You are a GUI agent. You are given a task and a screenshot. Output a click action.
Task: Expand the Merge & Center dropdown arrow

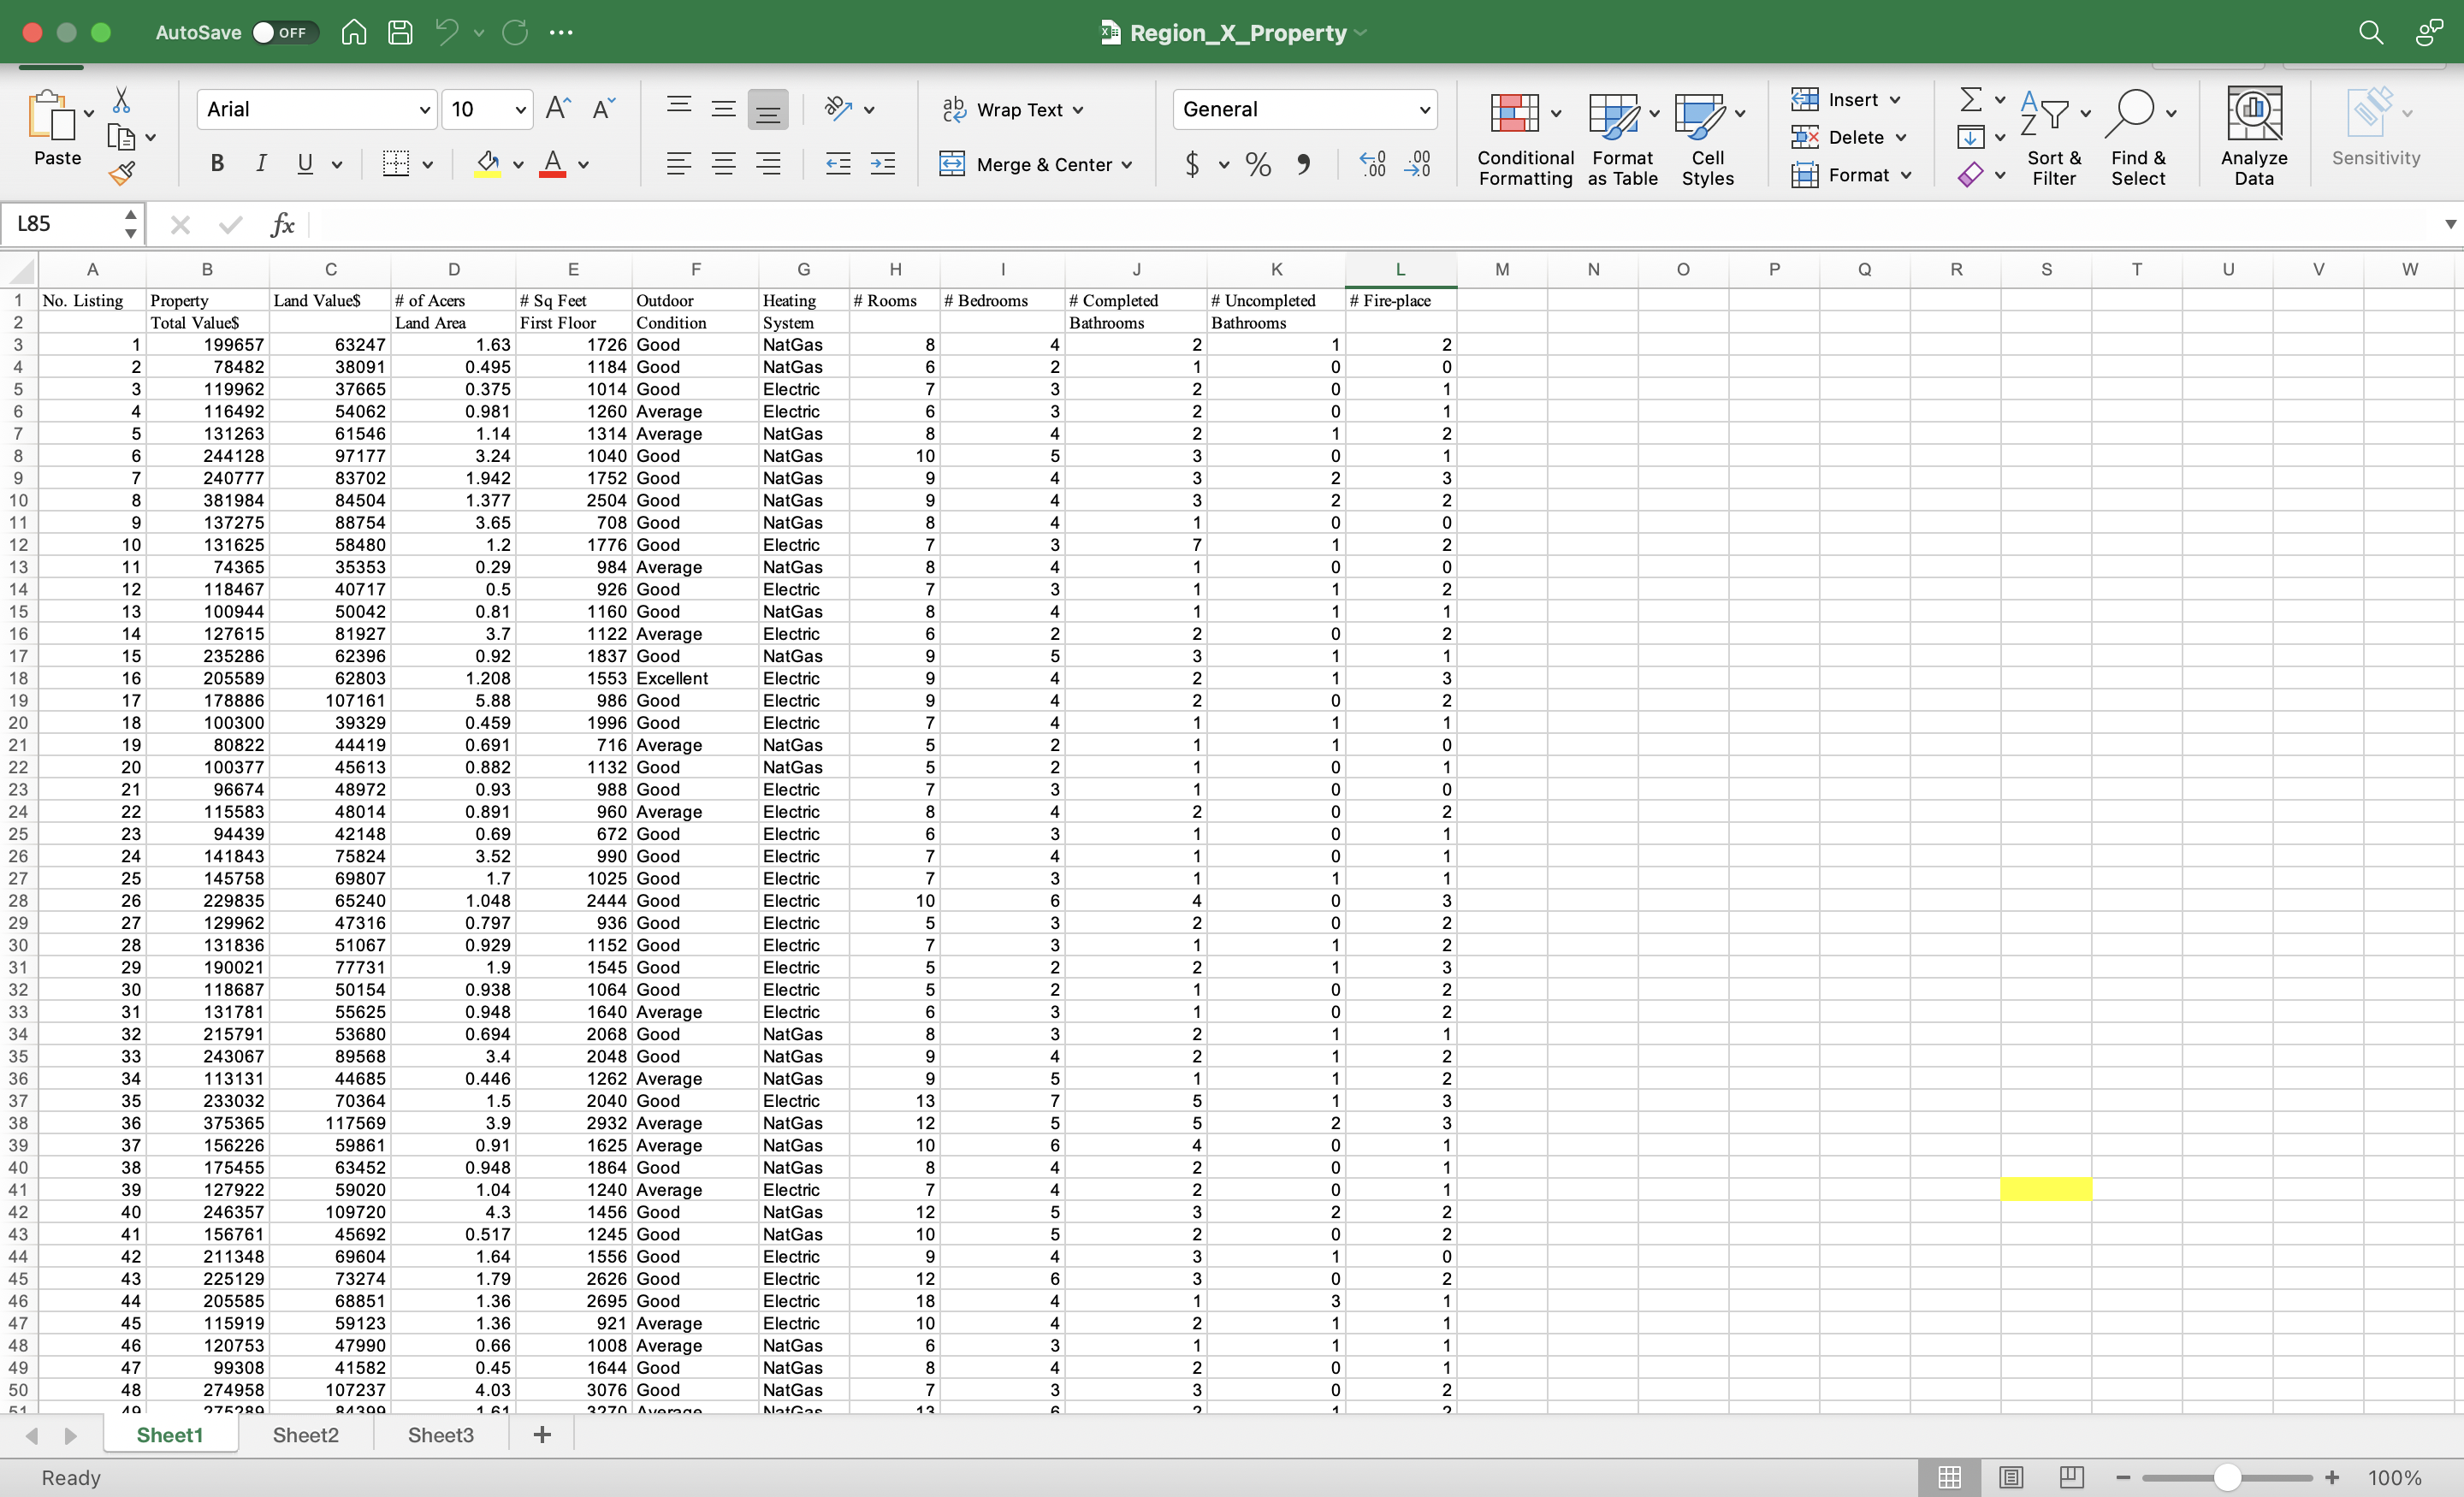pos(1127,165)
